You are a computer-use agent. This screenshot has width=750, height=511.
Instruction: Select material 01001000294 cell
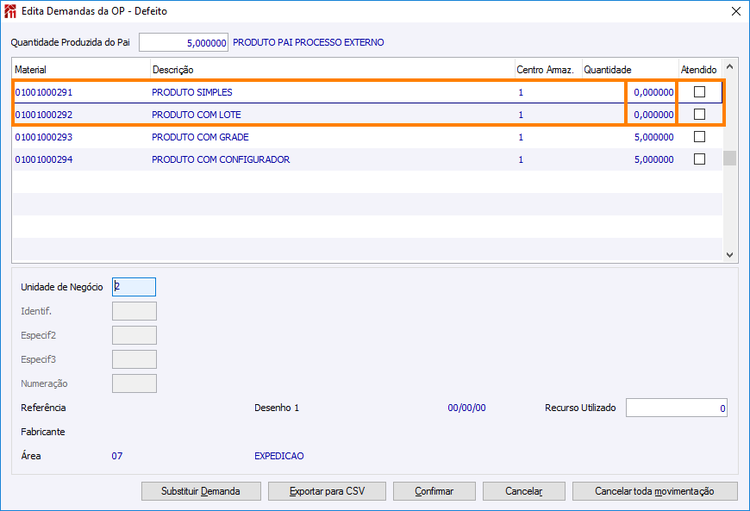[x=44, y=159]
